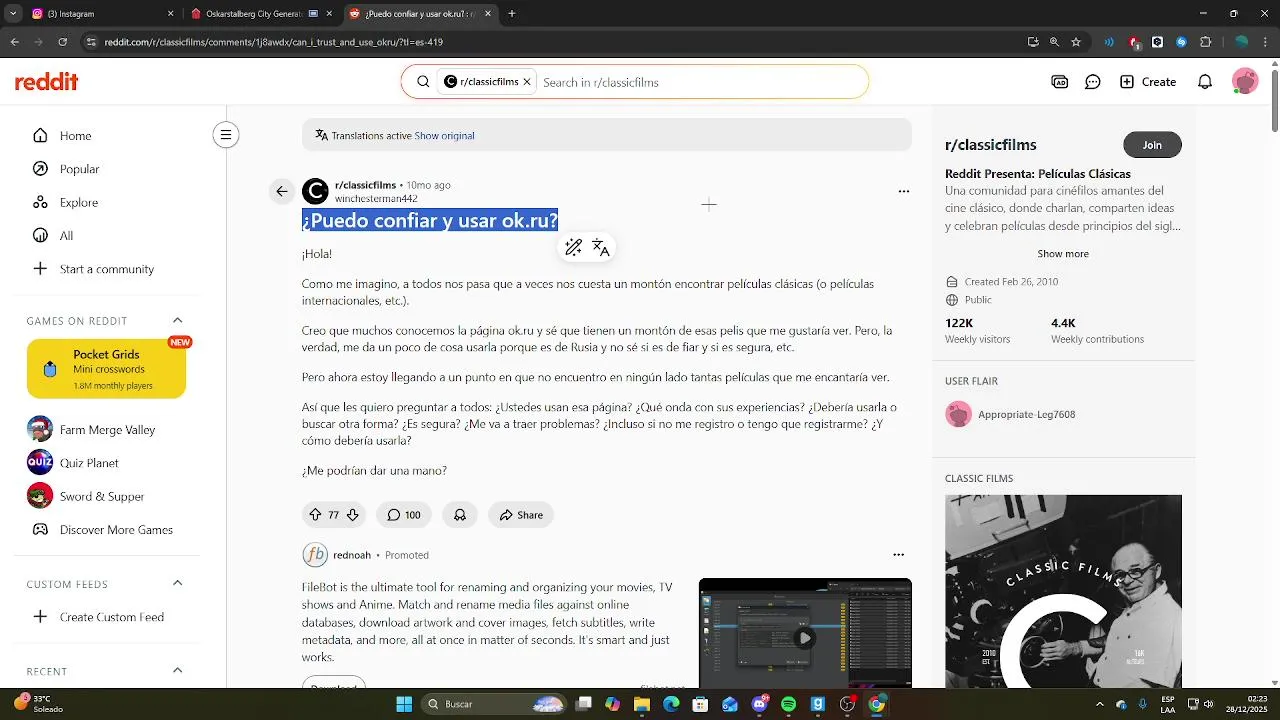Click the translate icon beside the title
The width and height of the screenshot is (1280, 720).
tap(601, 248)
